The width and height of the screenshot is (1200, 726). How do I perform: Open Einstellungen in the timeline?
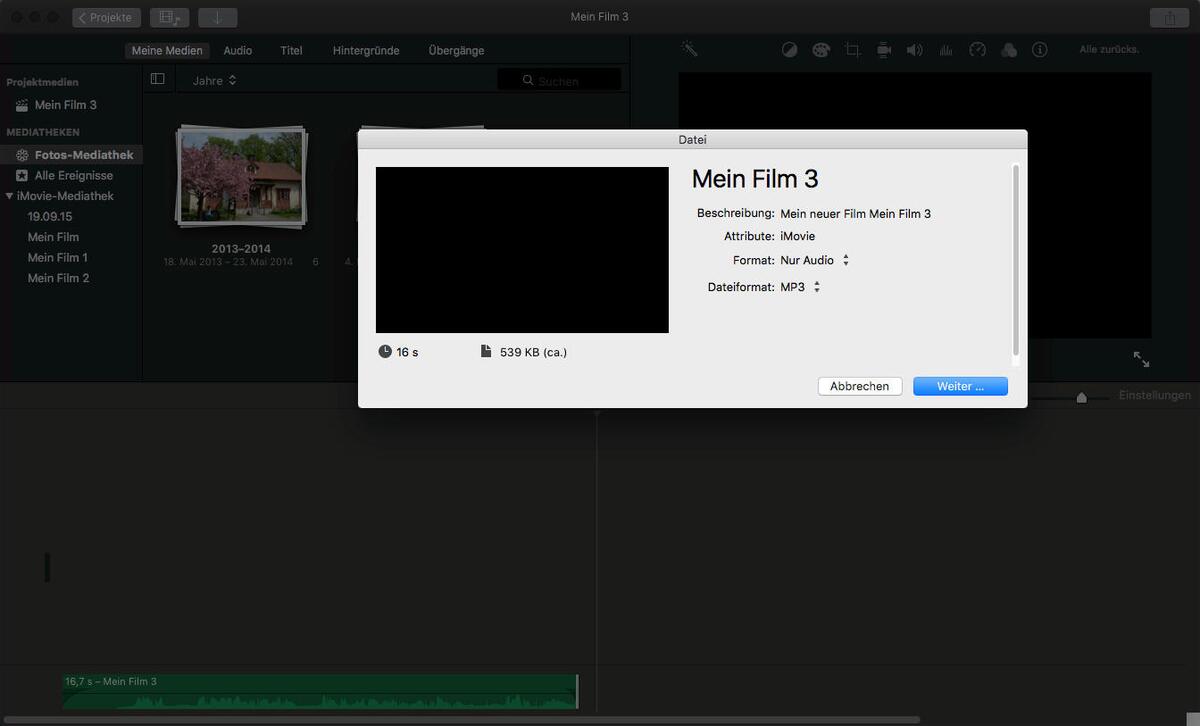(1155, 395)
